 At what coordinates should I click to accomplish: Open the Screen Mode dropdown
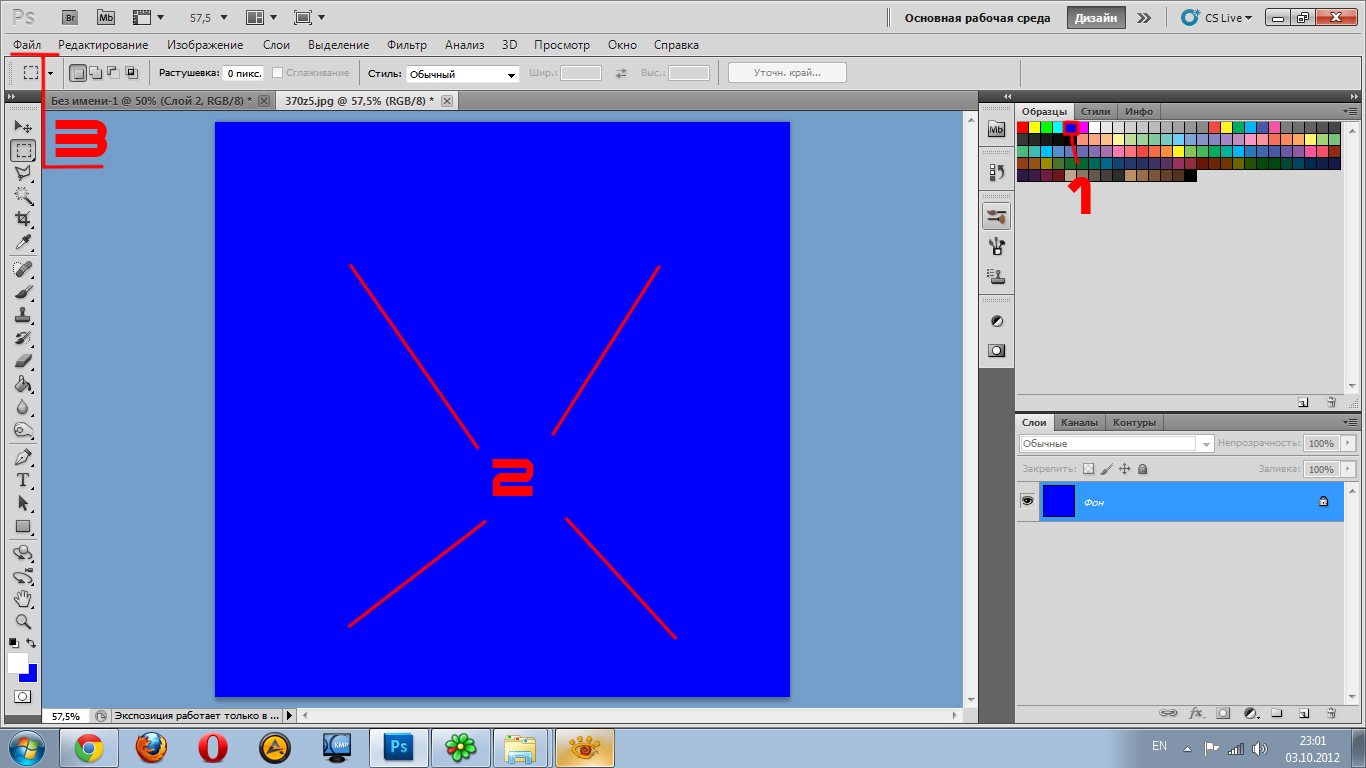311,17
